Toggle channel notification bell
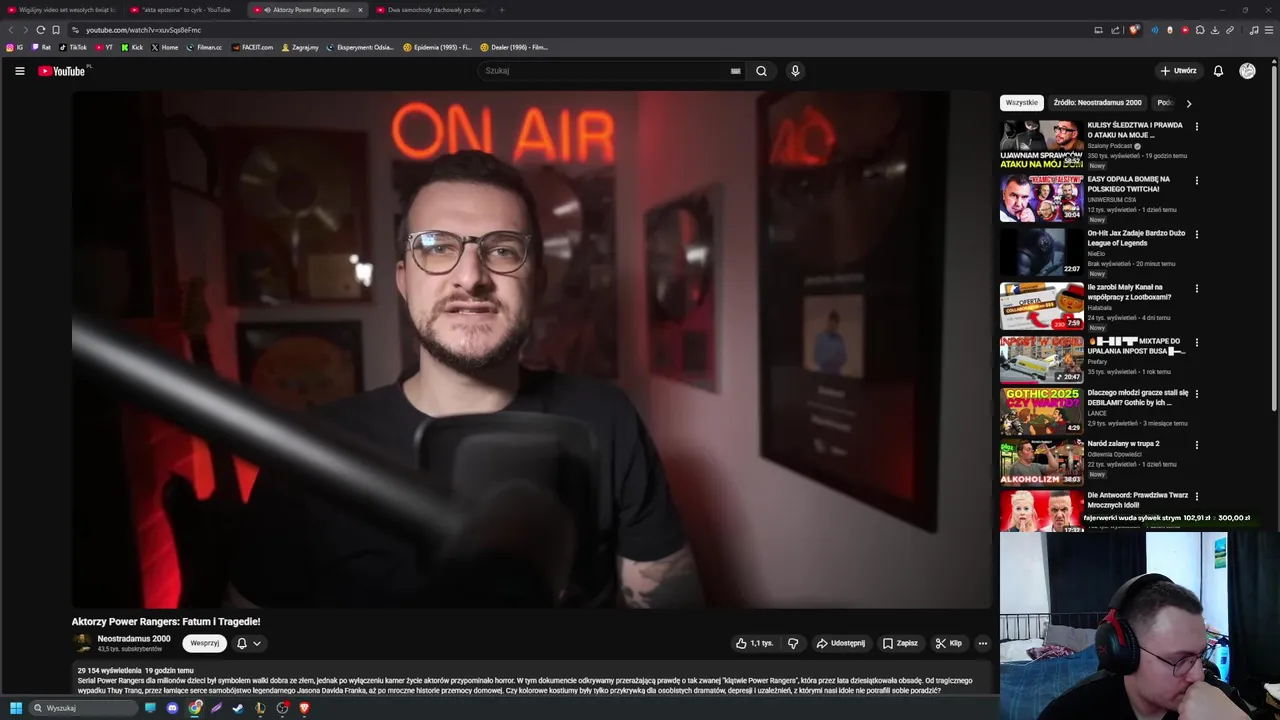The height and width of the screenshot is (720, 1280). tap(241, 644)
